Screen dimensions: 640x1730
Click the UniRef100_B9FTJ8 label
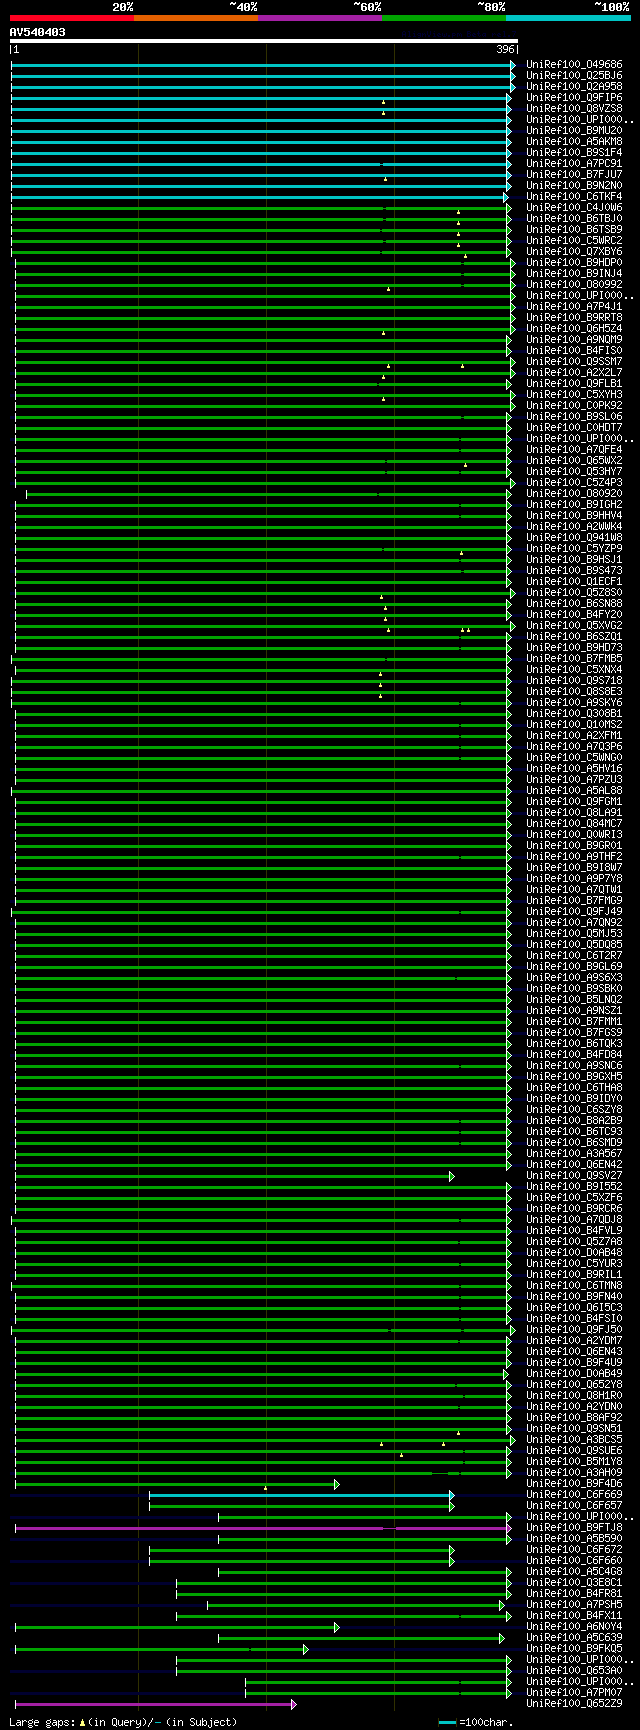point(574,1528)
